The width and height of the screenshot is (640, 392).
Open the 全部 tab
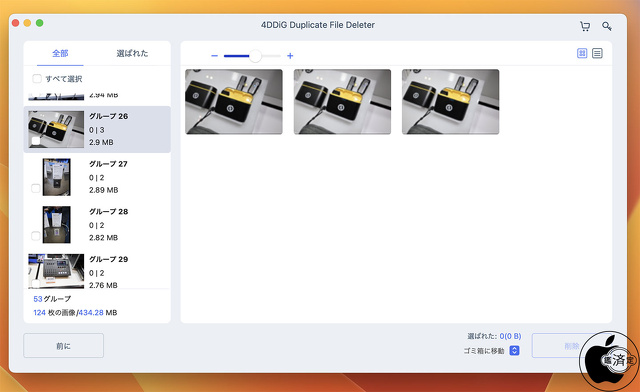click(60, 53)
